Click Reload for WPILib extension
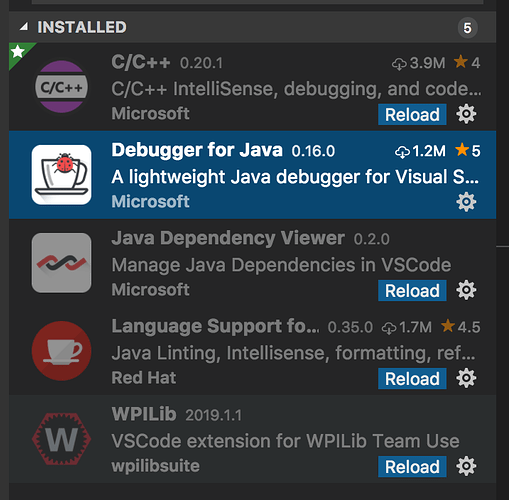The image size is (509, 500). pos(412,467)
